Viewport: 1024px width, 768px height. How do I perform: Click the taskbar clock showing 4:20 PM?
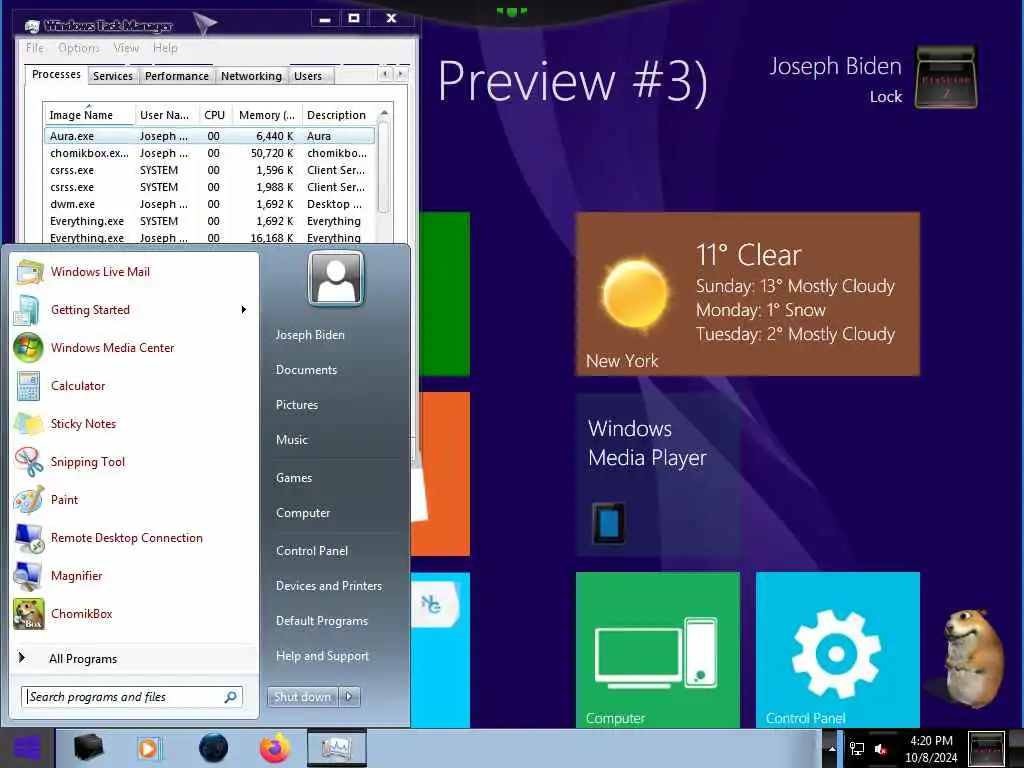coord(931,749)
